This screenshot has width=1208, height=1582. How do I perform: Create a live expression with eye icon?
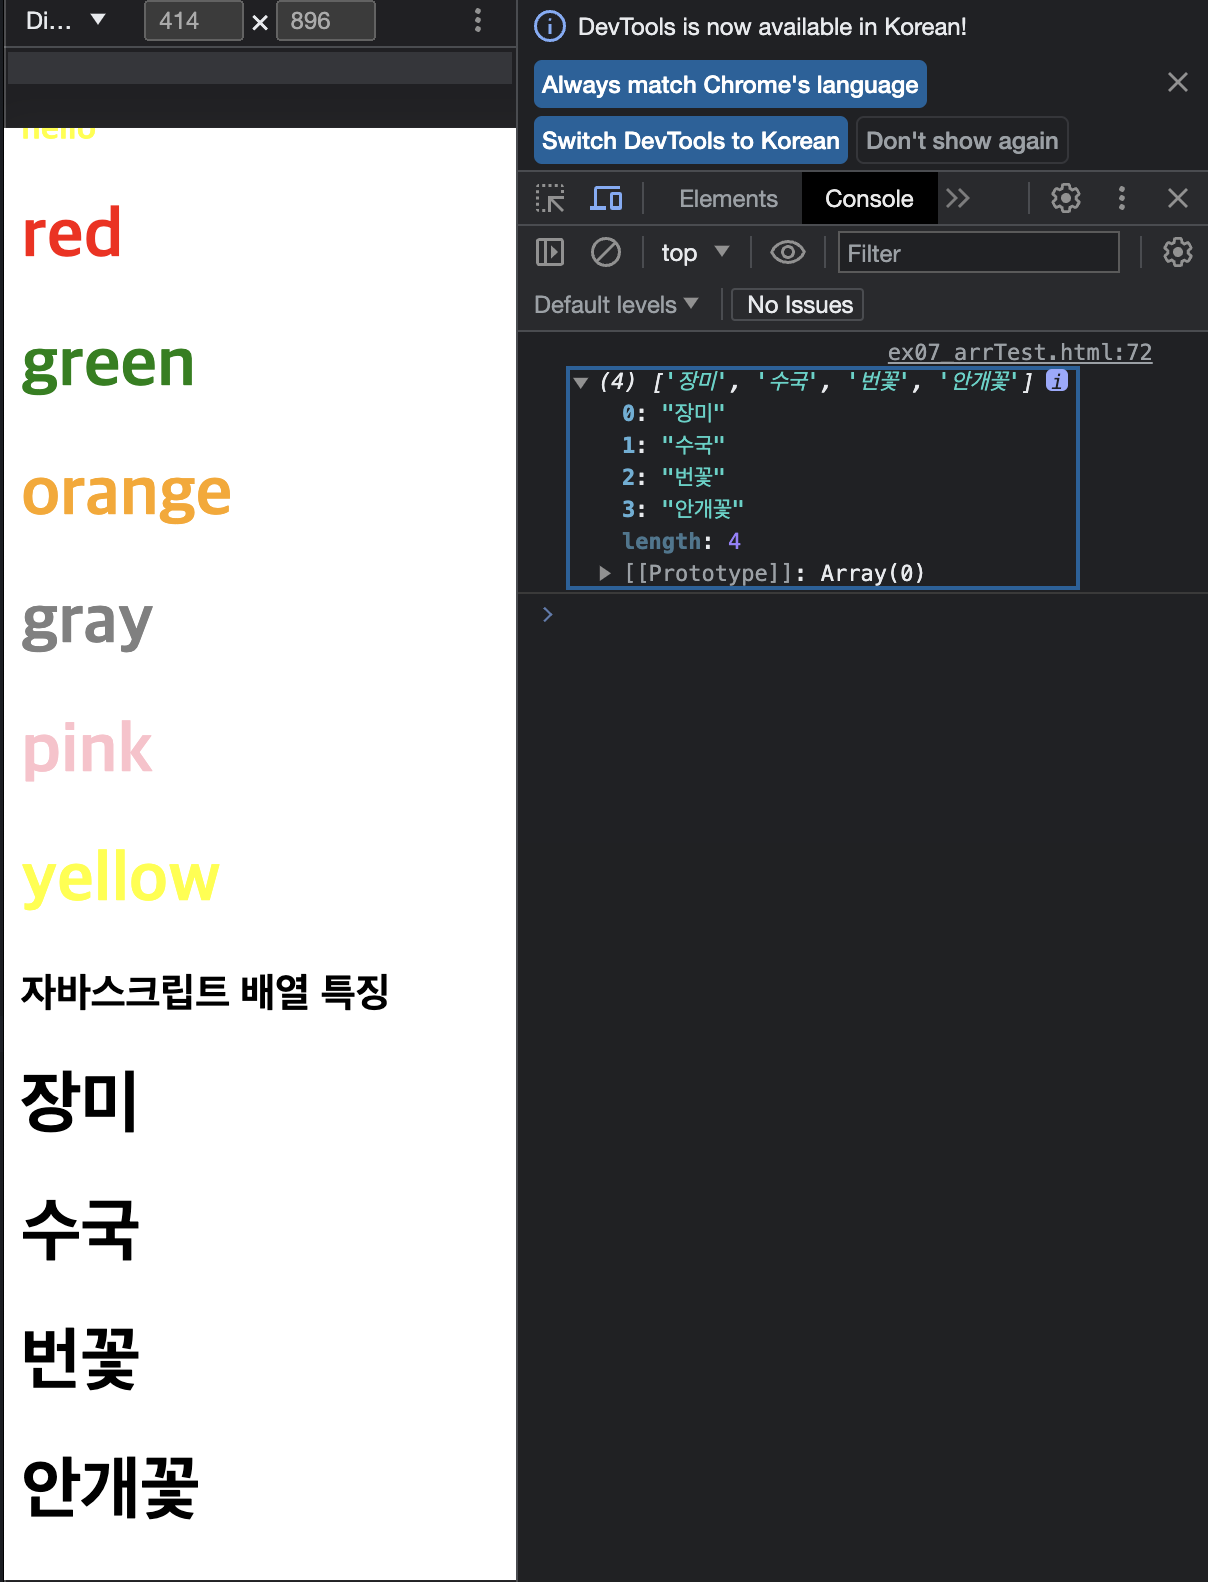point(788,252)
